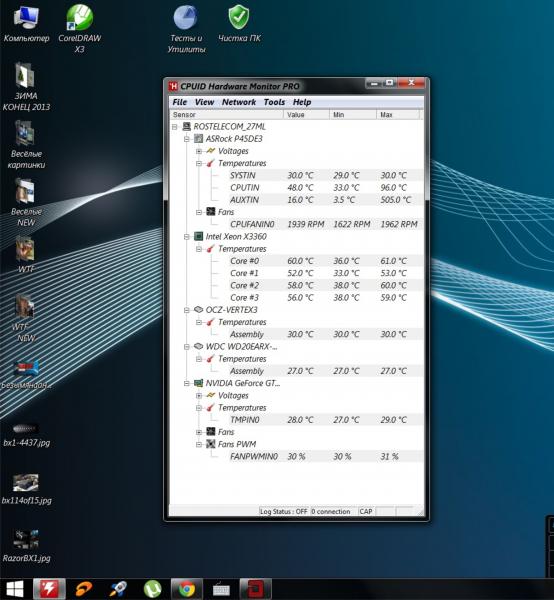Select the Core #1 row
Viewport: 554px width, 600px height.
[326, 273]
